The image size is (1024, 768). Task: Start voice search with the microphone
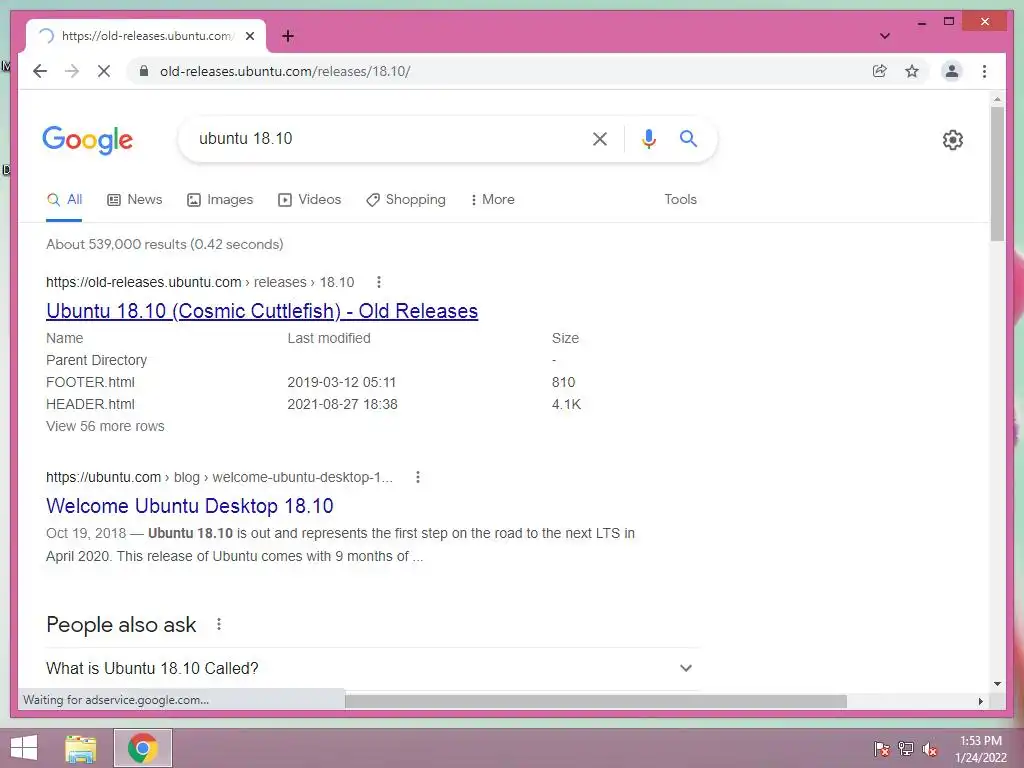[648, 138]
